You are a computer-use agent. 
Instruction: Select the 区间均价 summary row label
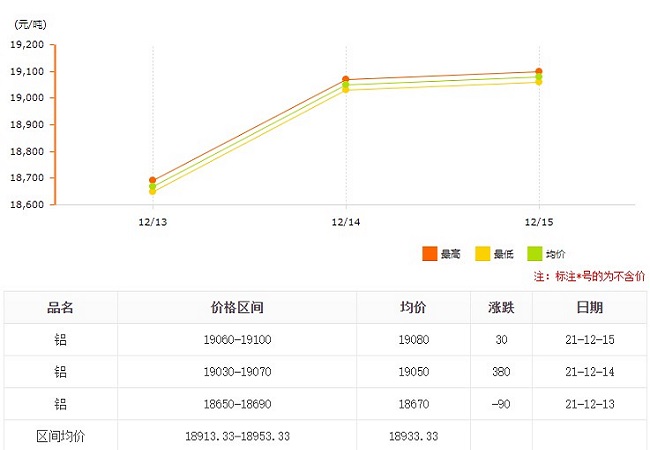click(x=61, y=436)
